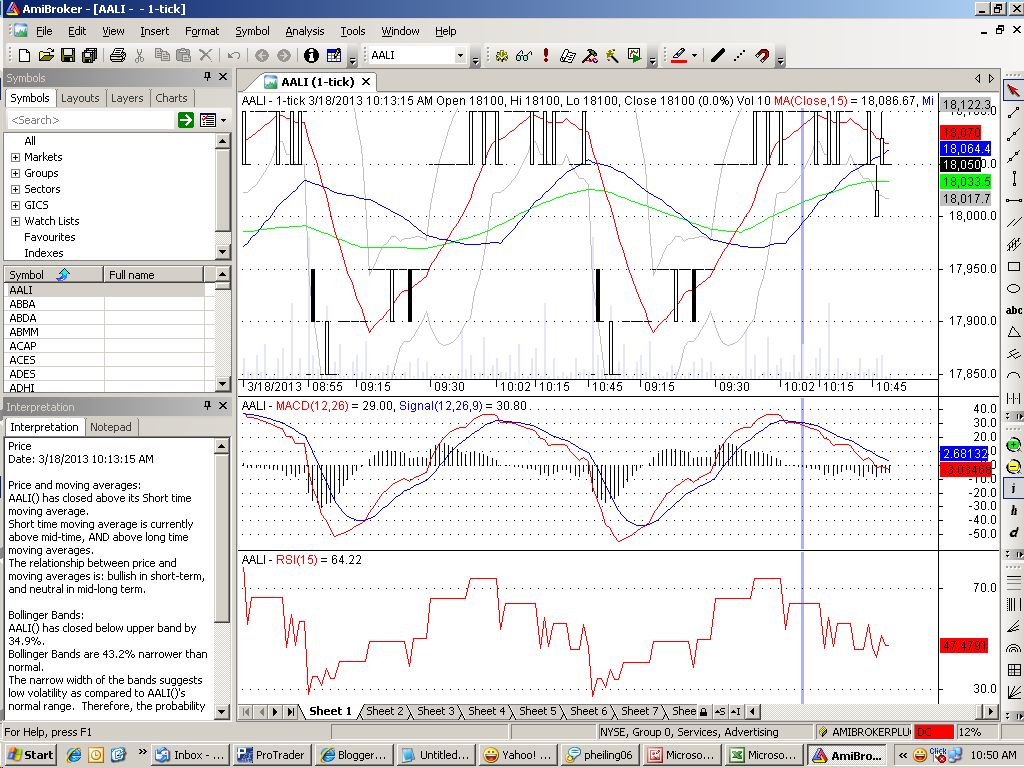Open the Yahoo! taskbar button

tap(518, 755)
